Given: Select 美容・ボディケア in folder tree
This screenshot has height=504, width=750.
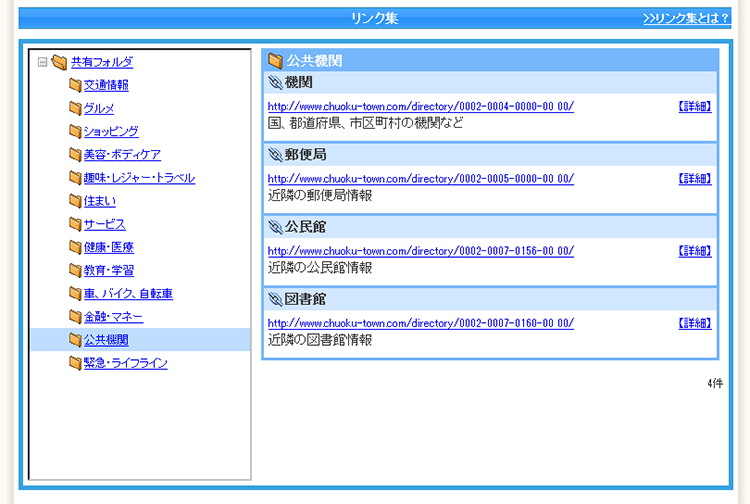Looking at the screenshot, I should point(122,155).
